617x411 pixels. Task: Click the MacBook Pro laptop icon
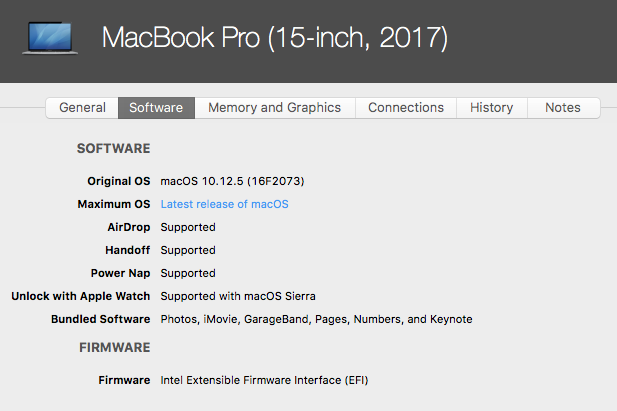coord(50,38)
